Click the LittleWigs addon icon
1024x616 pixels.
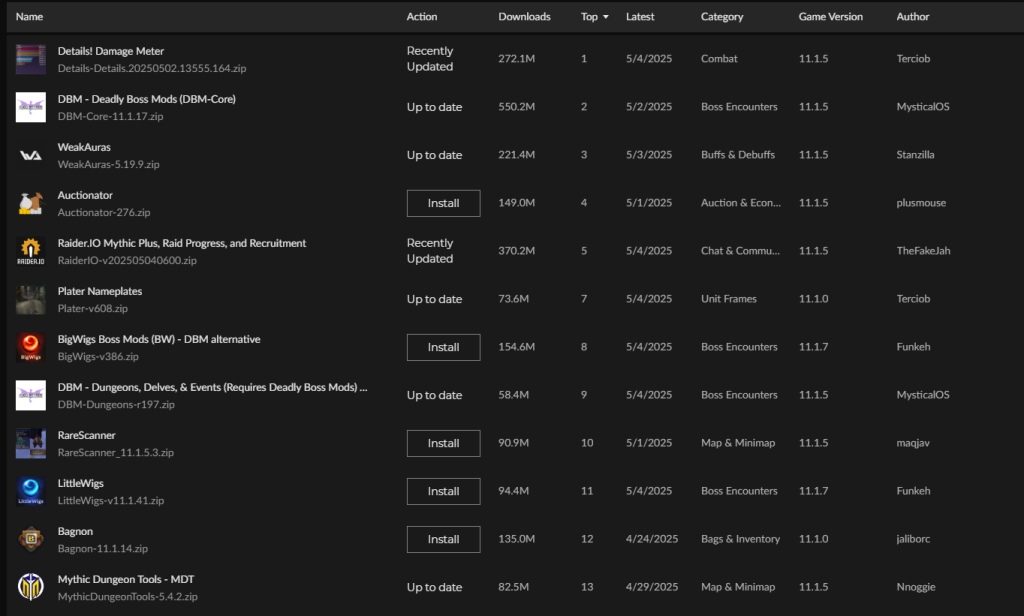pyautogui.click(x=31, y=491)
